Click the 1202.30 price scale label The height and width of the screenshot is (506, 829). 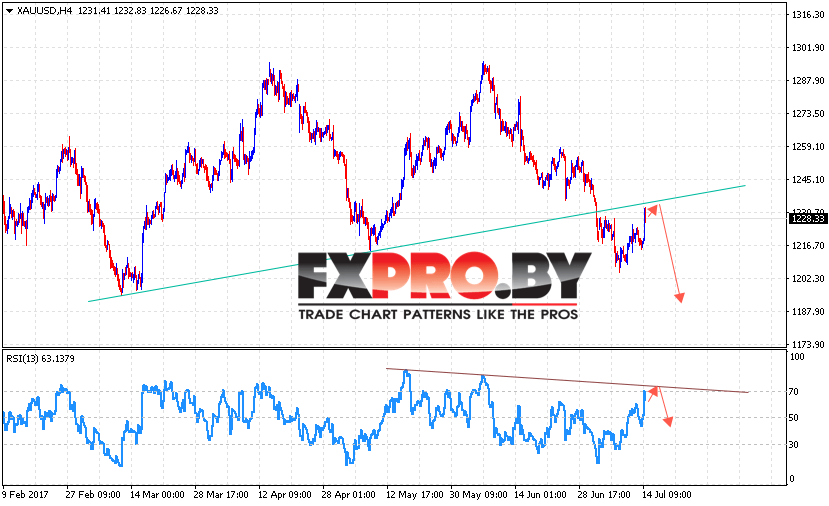[807, 278]
